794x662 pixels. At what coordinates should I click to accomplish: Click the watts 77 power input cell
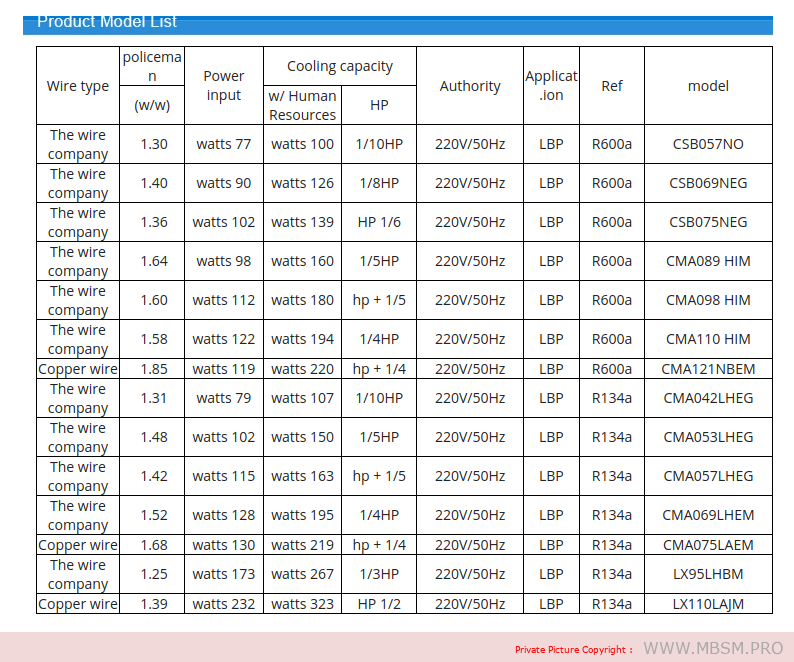(x=223, y=144)
